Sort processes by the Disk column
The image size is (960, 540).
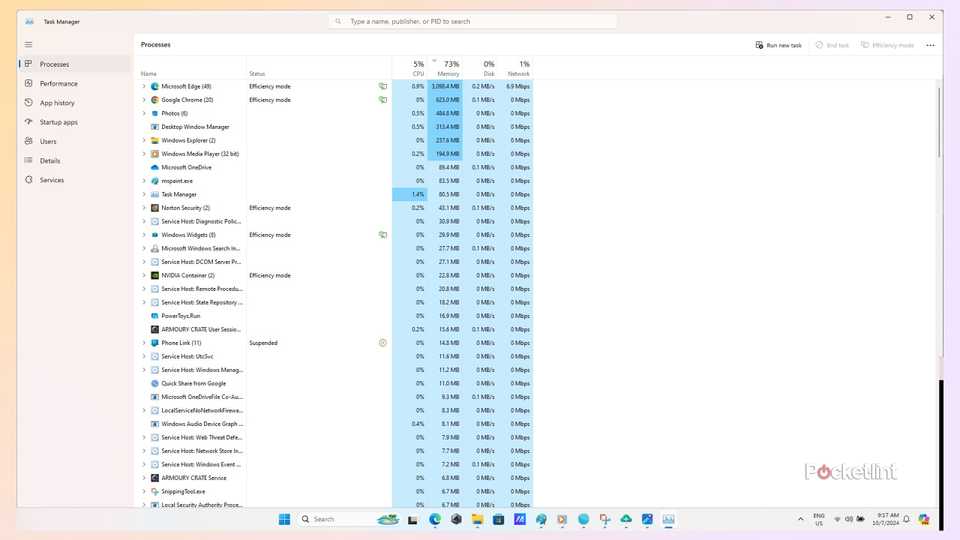click(x=480, y=68)
